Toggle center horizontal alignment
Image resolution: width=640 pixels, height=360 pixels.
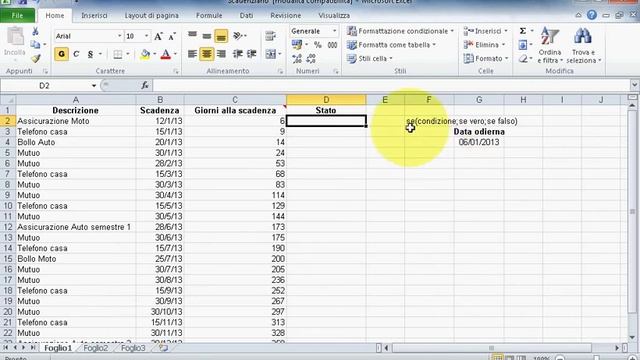[207, 54]
